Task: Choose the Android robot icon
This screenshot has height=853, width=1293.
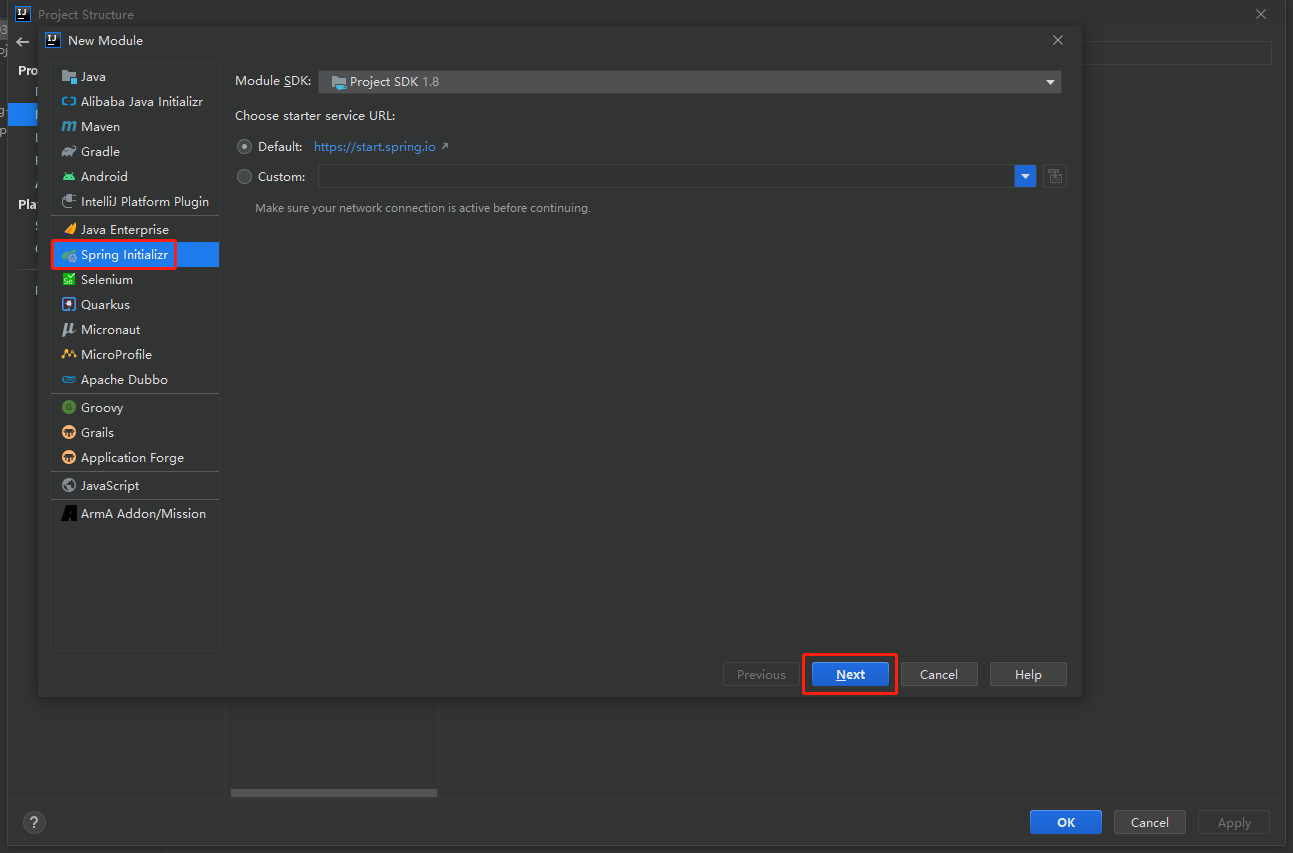Action: pyautogui.click(x=69, y=177)
